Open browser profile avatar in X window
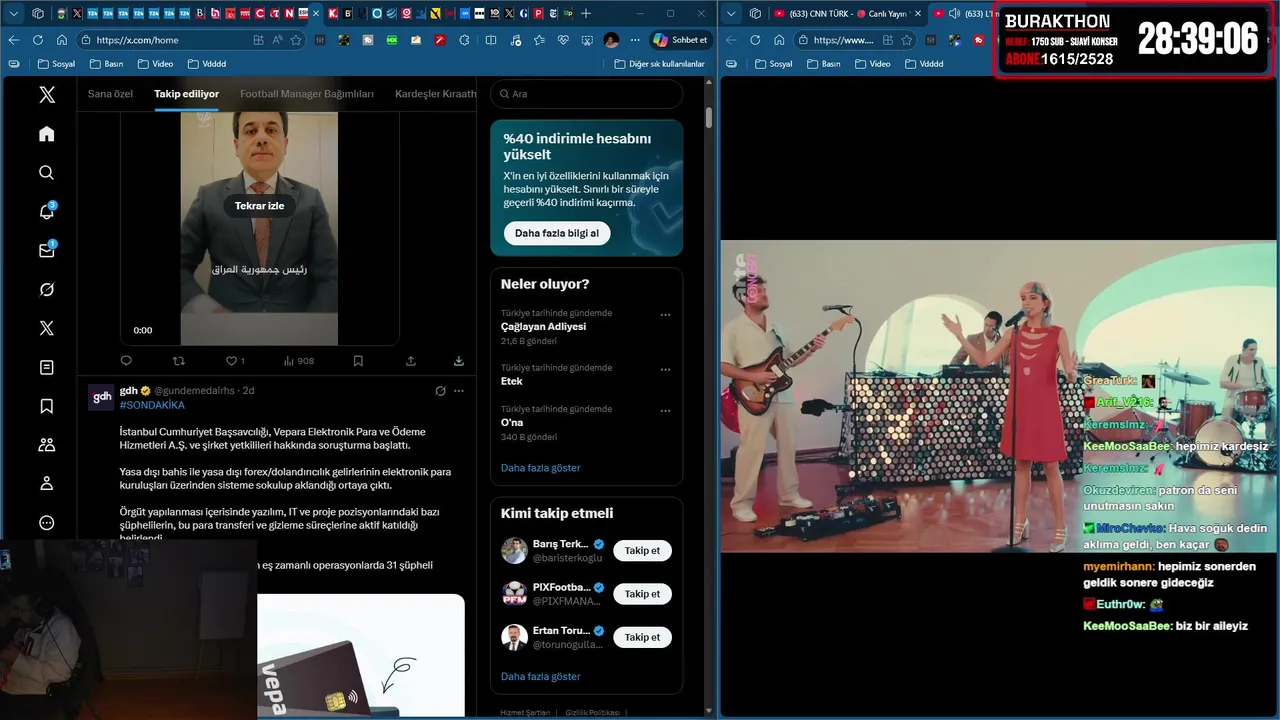 [x=611, y=40]
